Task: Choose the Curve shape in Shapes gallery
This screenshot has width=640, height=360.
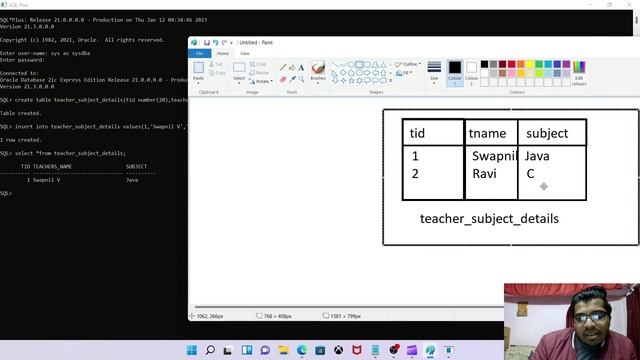Action: tap(343, 65)
